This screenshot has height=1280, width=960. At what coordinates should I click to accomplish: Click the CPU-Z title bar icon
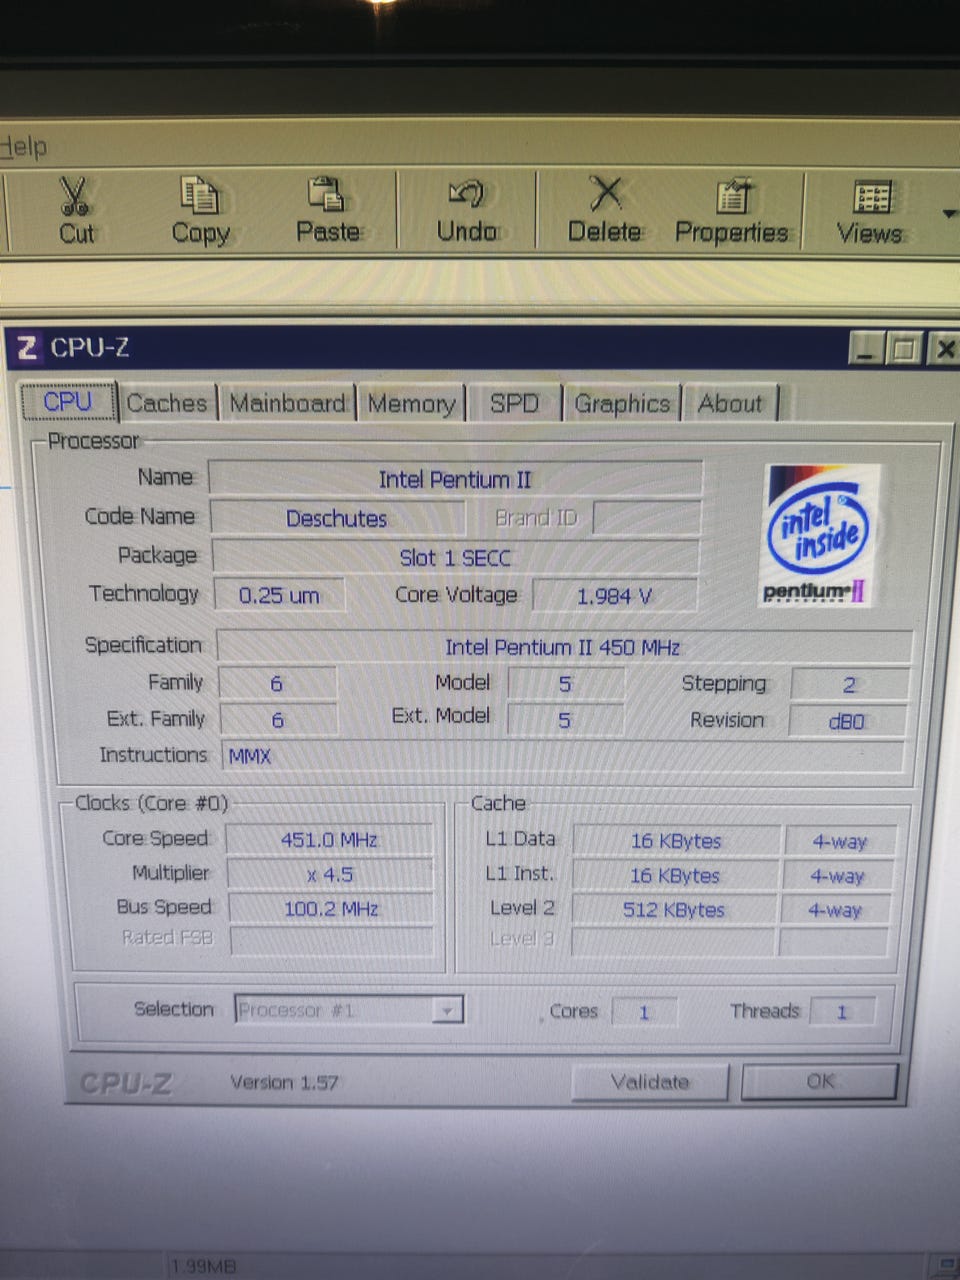pos(27,347)
